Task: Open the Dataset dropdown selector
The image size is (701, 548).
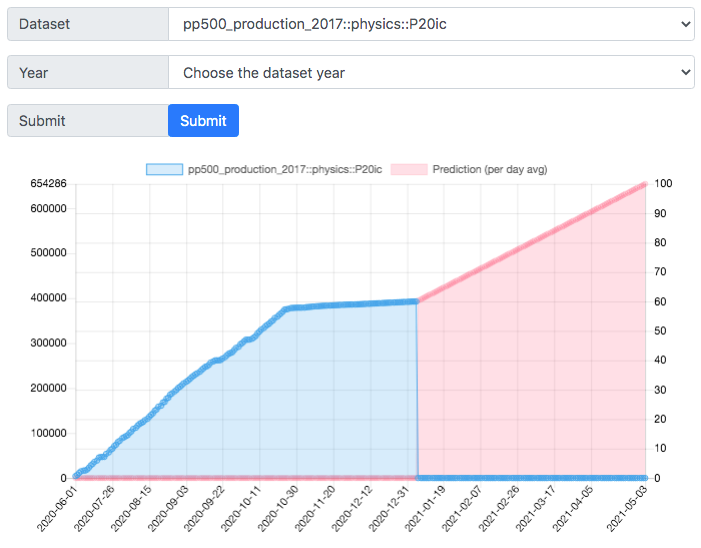Action: coord(431,24)
